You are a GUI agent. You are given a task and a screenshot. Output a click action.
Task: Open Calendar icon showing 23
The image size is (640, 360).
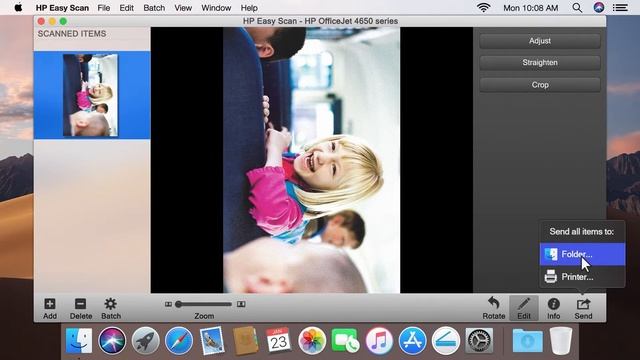point(279,340)
